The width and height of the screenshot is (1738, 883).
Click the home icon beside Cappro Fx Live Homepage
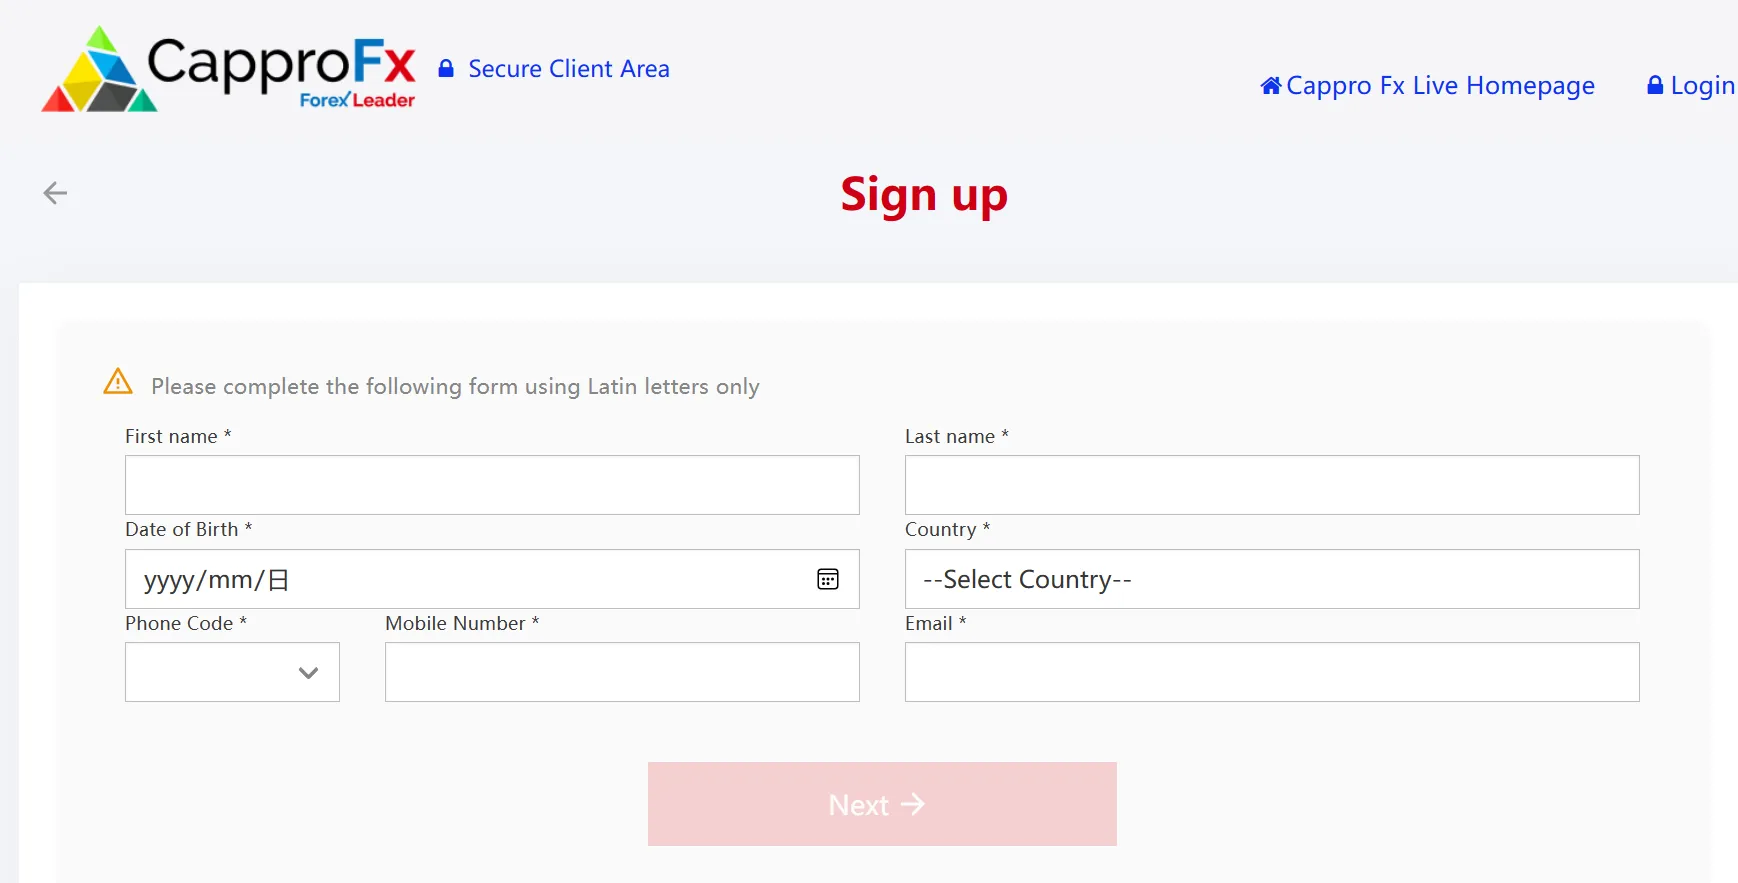click(1271, 86)
